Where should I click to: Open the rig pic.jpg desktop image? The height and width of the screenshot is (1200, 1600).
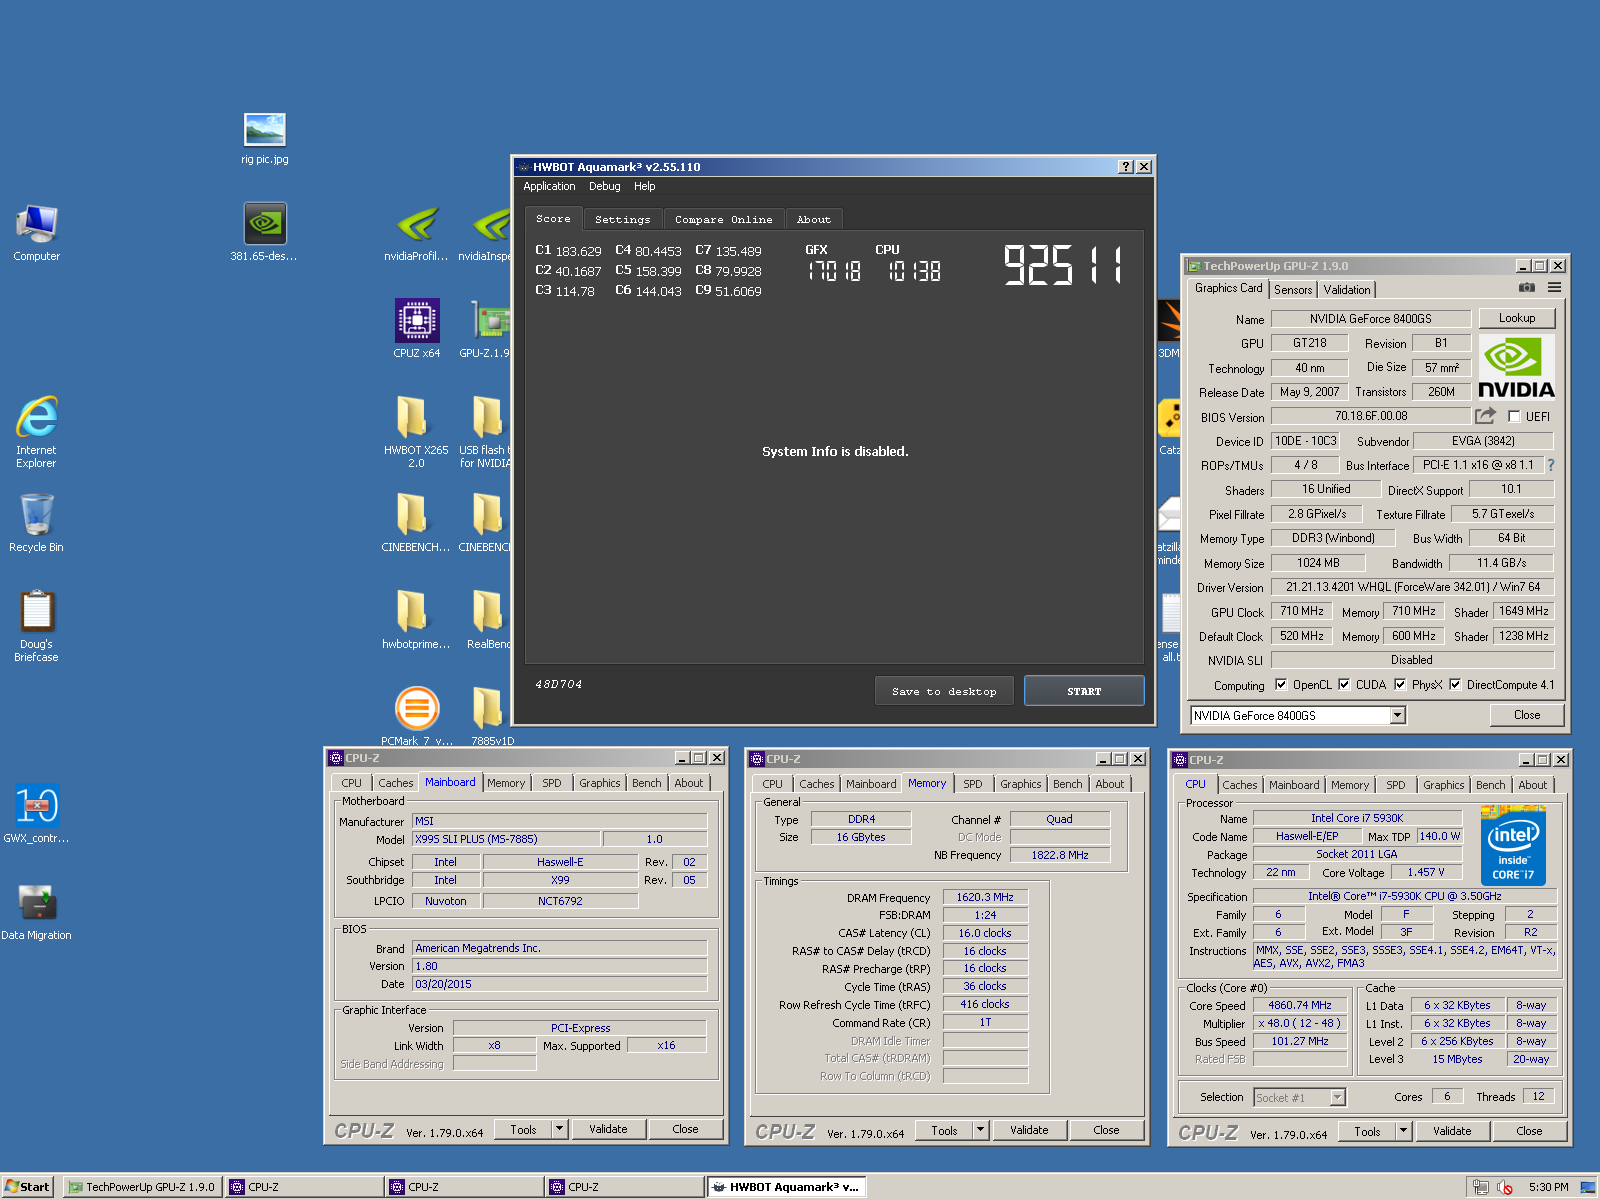(x=265, y=138)
